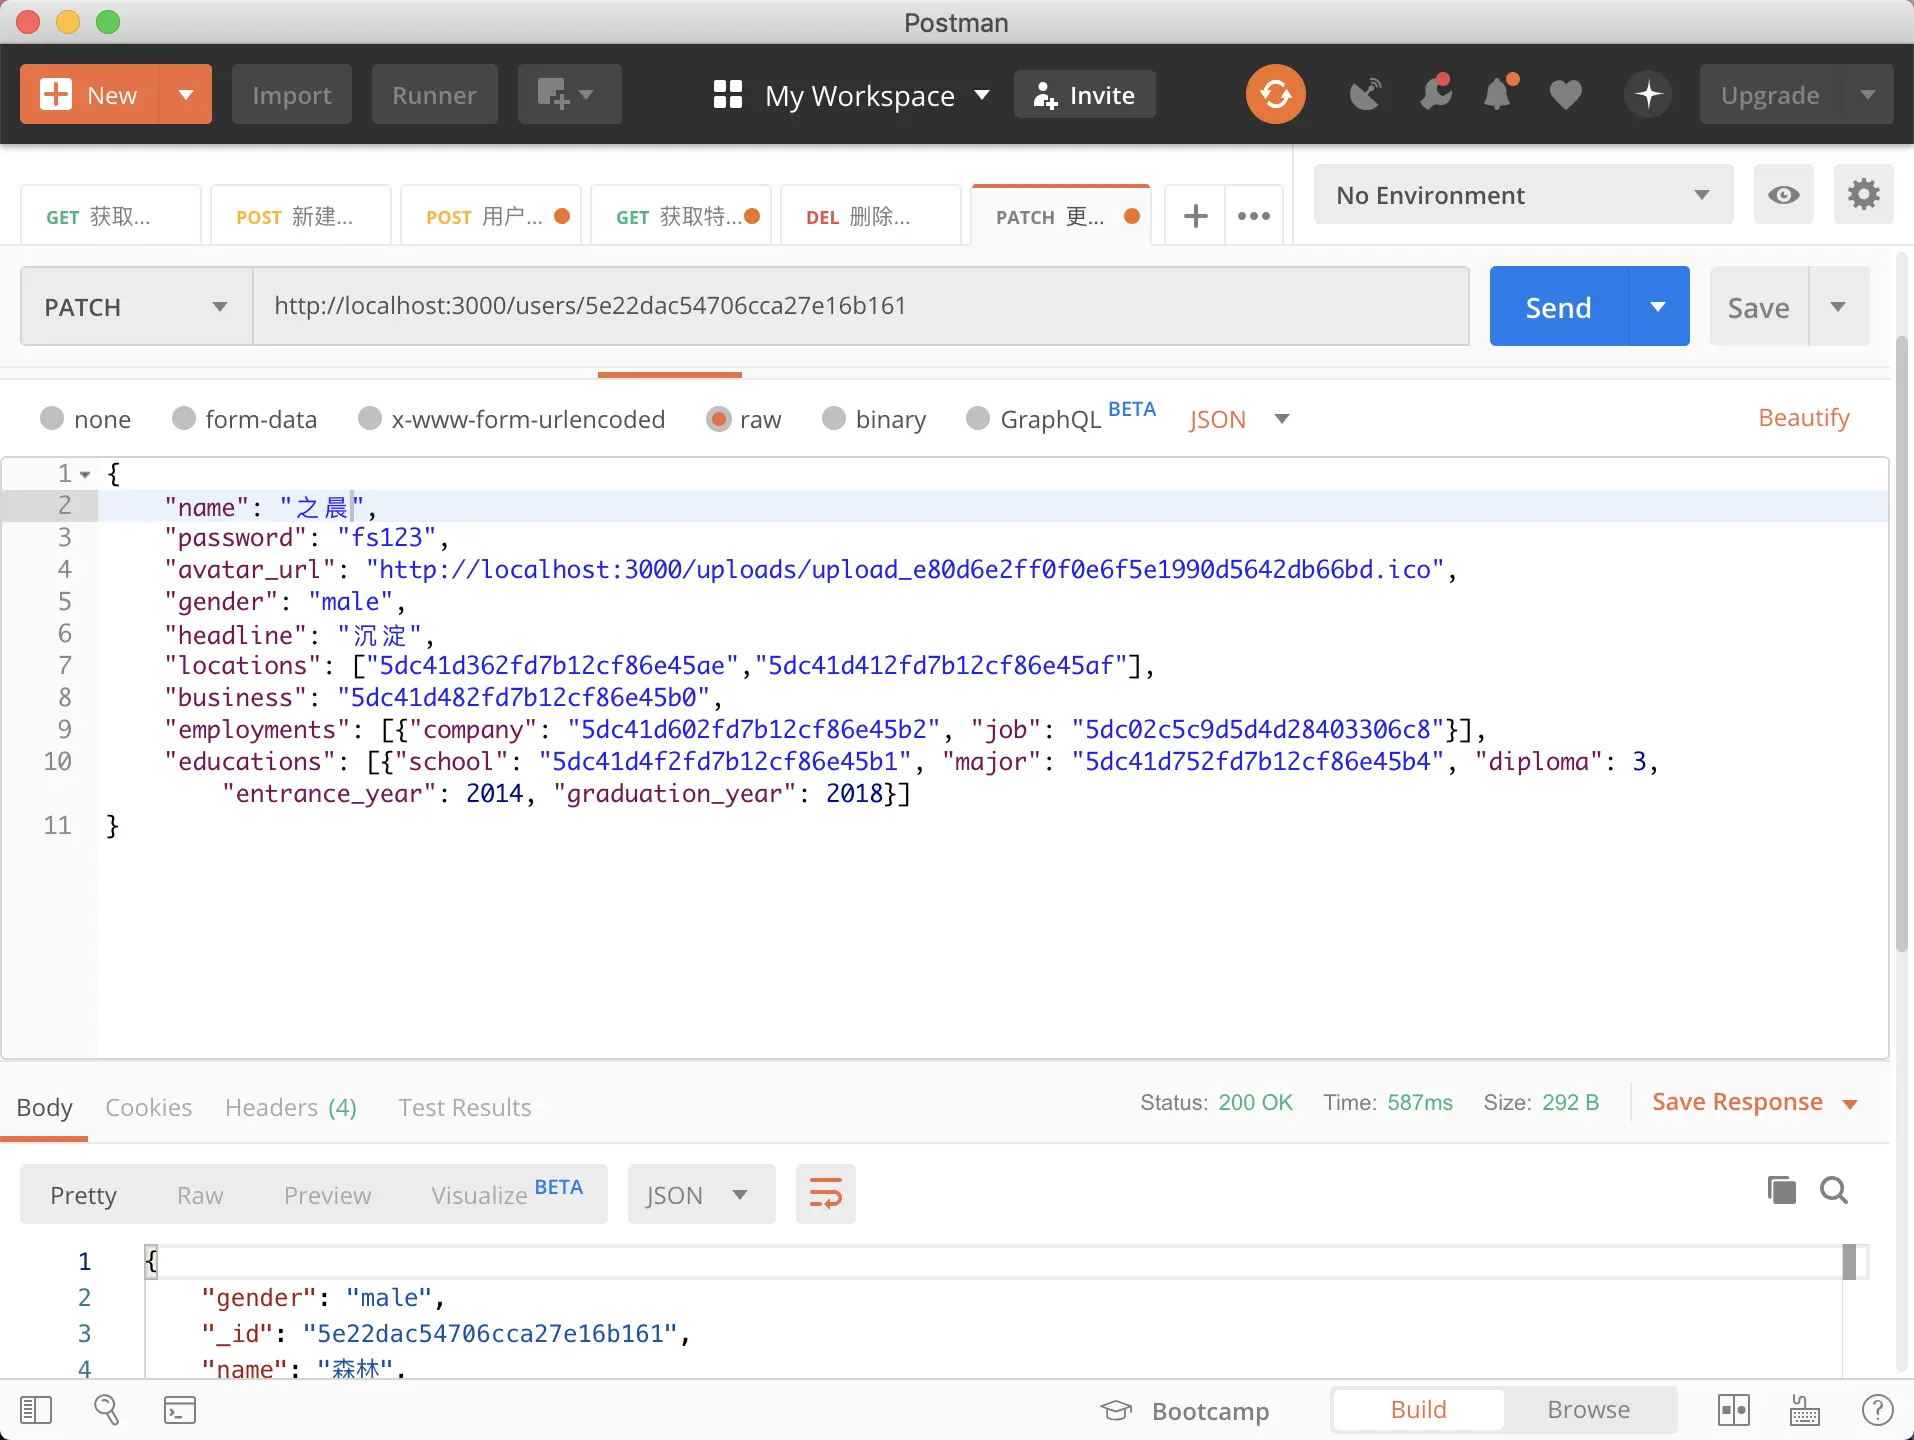Viewport: 1914px width, 1440px height.
Task: Change the request body JSON type
Action: pos(1238,419)
